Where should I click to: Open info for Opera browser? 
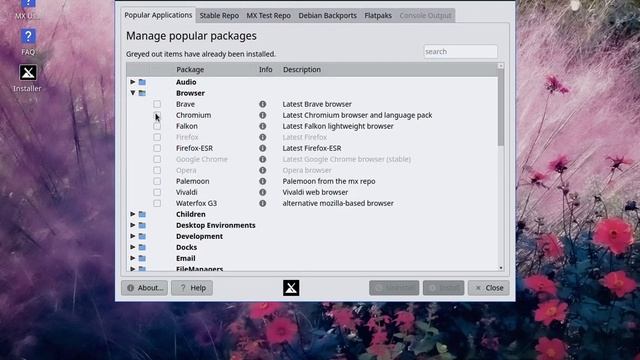pos(262,170)
